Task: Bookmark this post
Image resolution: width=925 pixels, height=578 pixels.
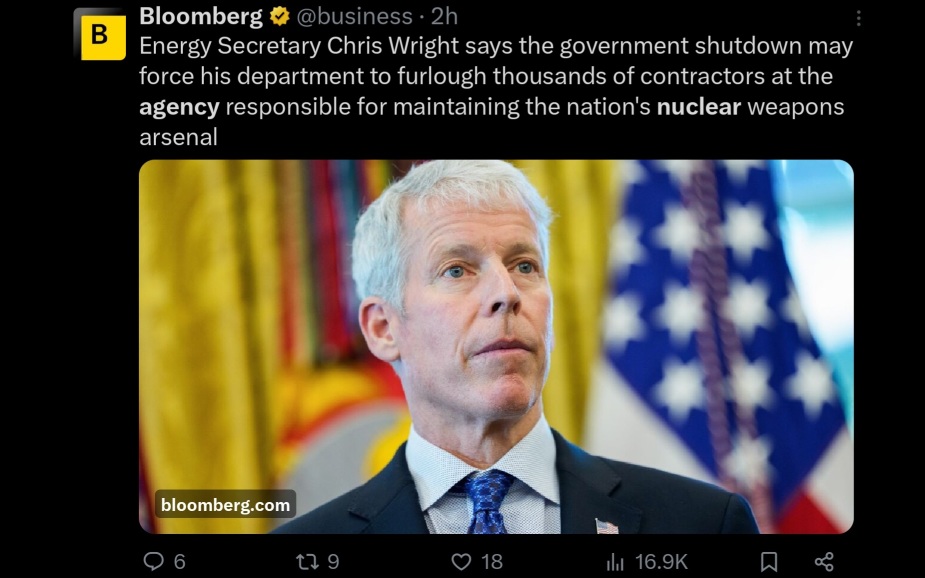Action: [x=769, y=561]
